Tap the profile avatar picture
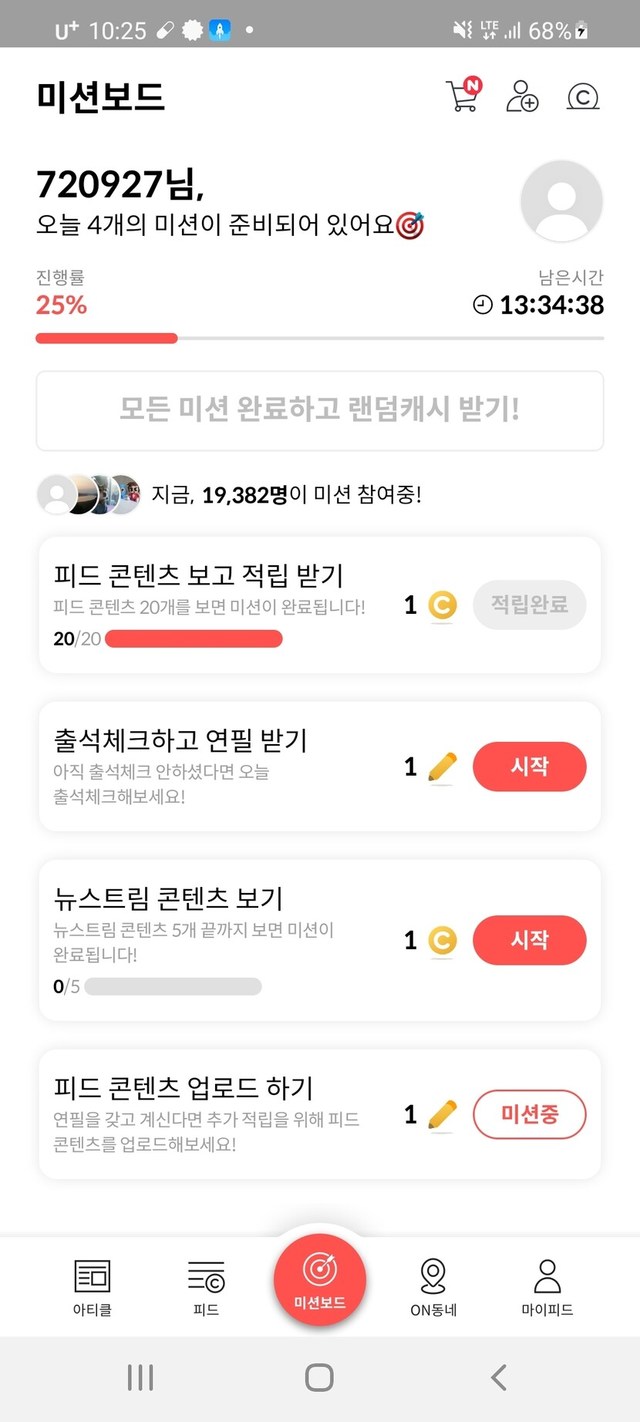The height and width of the screenshot is (1422, 640). tap(562, 201)
